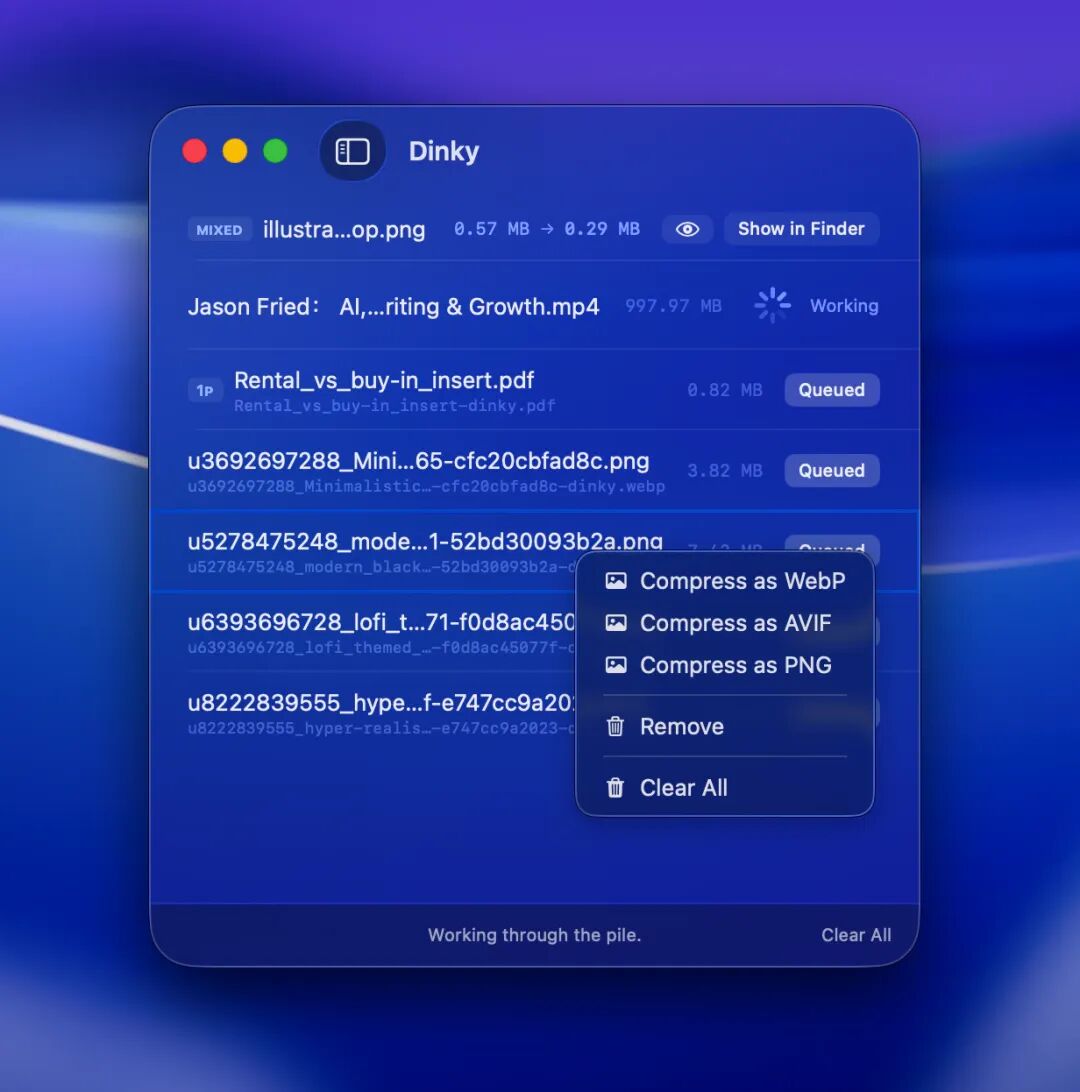Click the 997.97 MB size value
1080x1092 pixels.
(673, 306)
